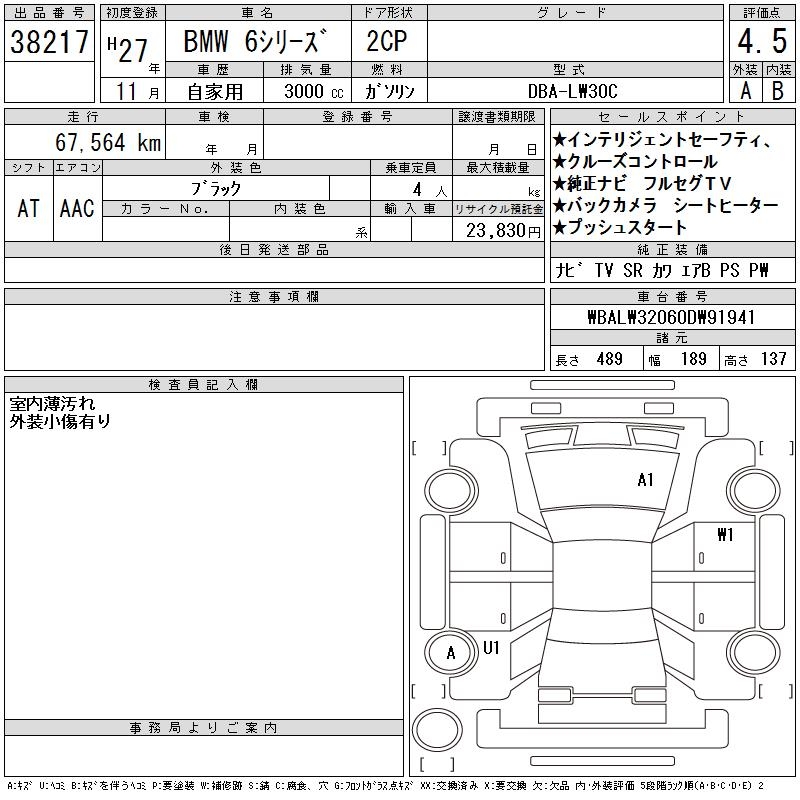Click sales point 純正ナビ フルセグTV
Image resolution: width=800 pixels, height=800 pixels.
[x=642, y=183]
